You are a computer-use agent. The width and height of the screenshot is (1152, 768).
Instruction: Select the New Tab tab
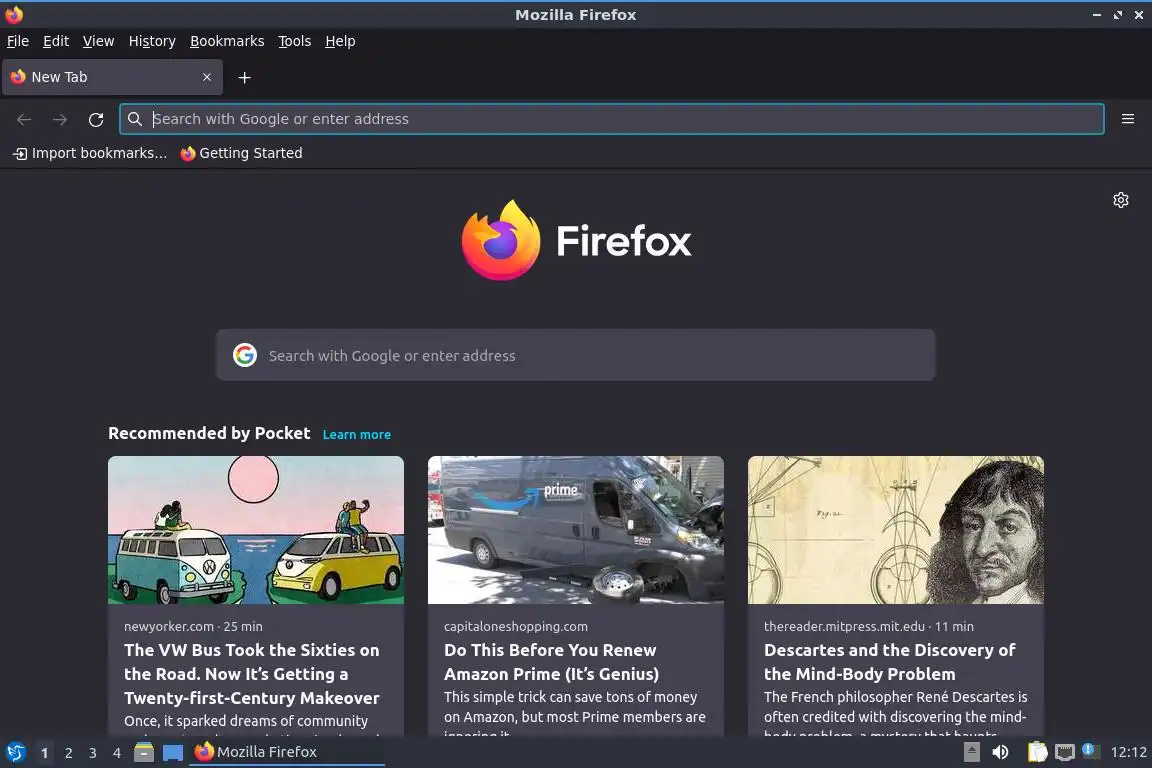coord(112,77)
